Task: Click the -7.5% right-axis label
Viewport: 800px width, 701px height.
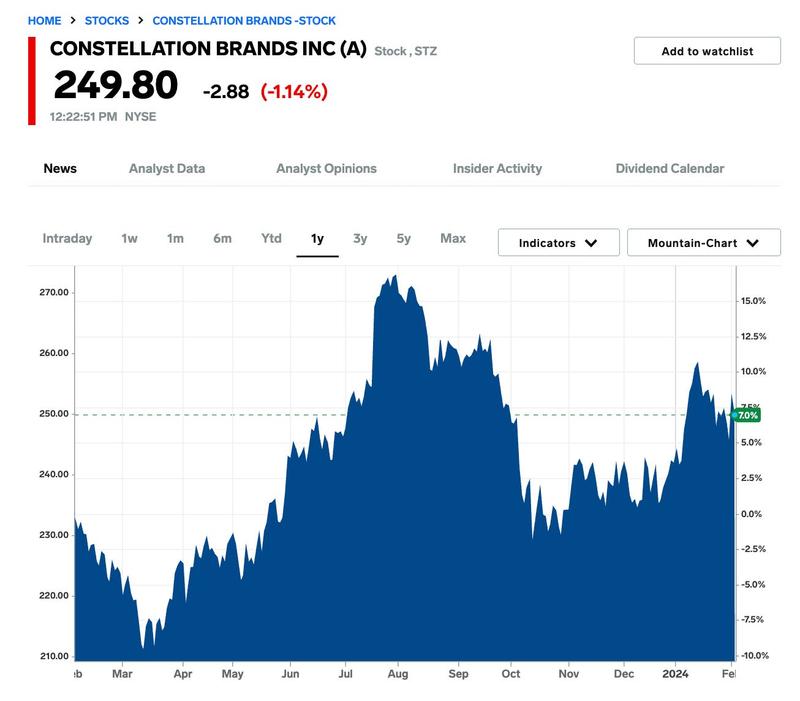Action: [753, 620]
